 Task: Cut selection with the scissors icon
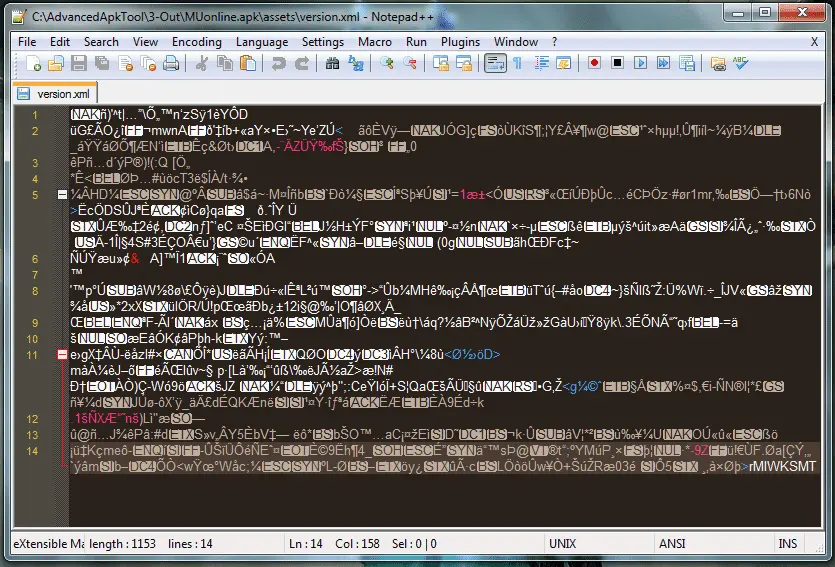click(201, 64)
